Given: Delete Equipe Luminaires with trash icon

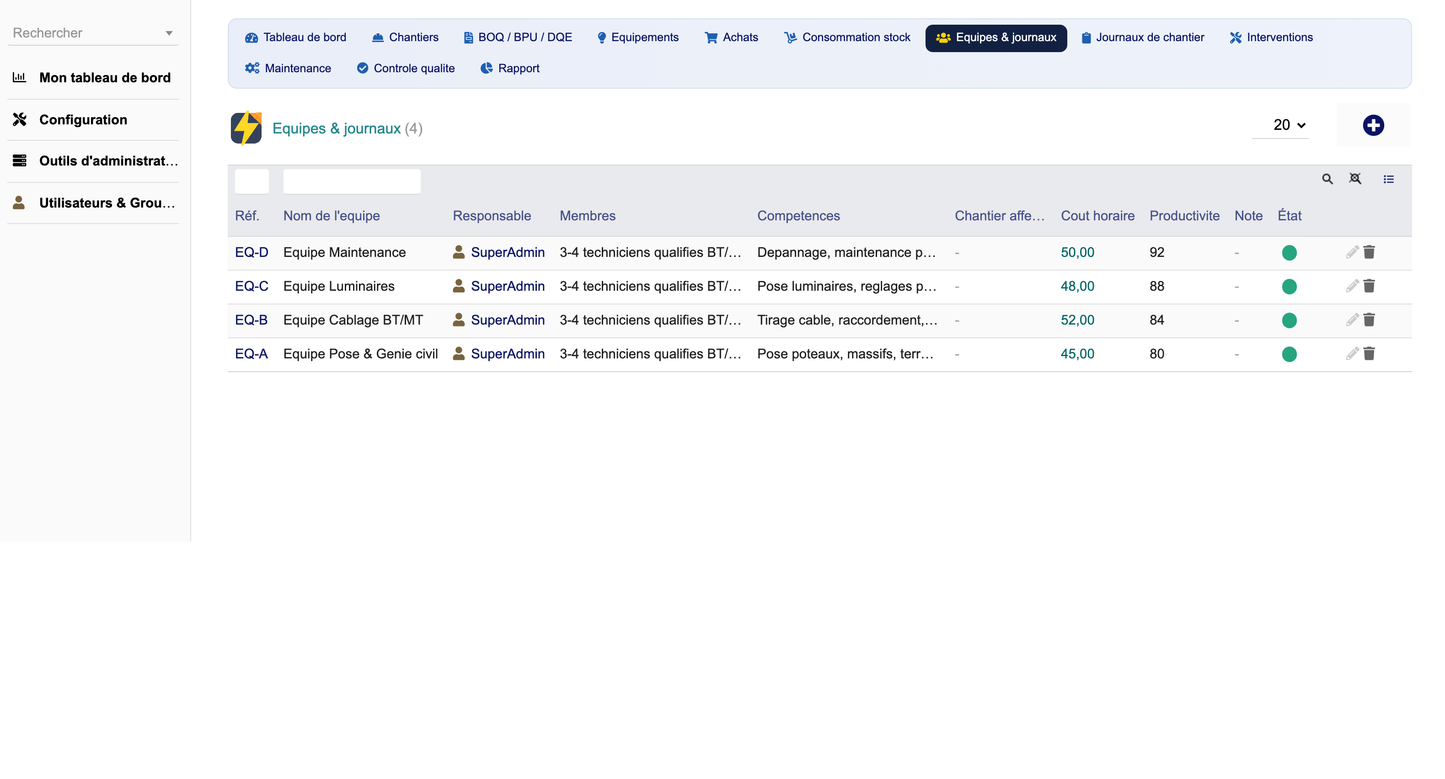Looking at the screenshot, I should pos(1369,286).
